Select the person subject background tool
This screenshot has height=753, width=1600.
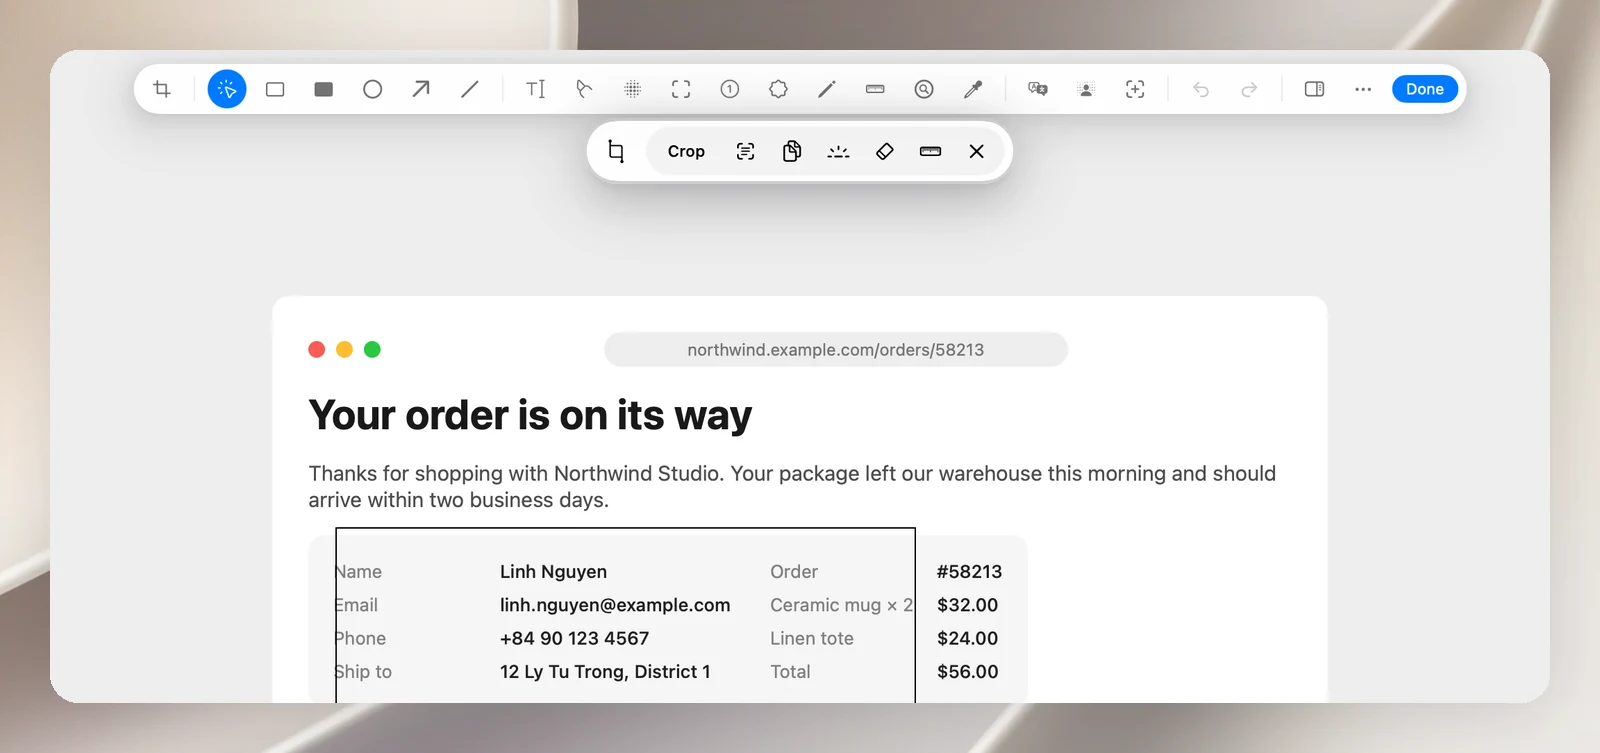click(x=1086, y=89)
